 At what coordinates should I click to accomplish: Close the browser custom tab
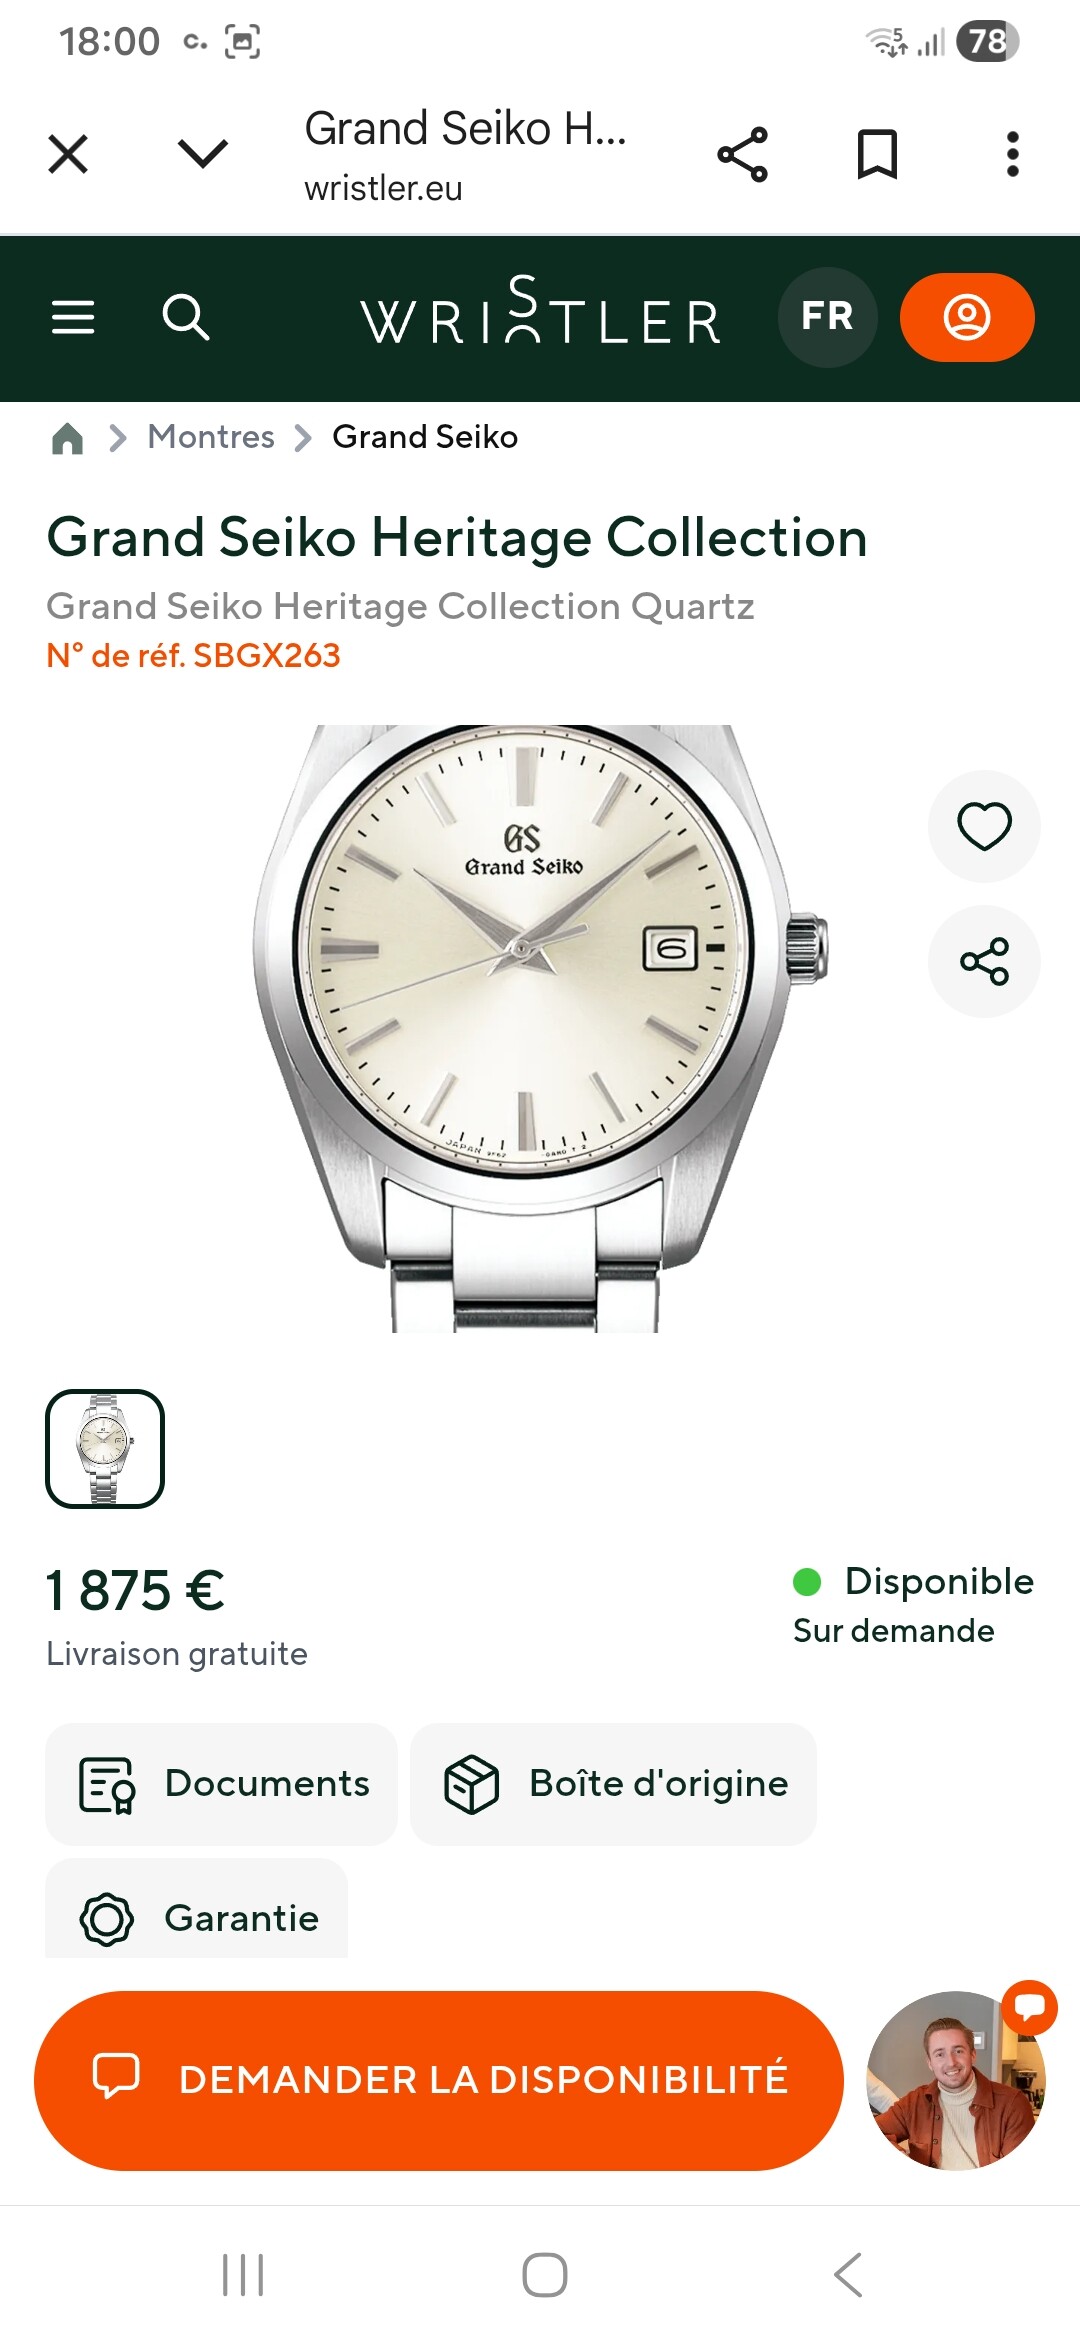(68, 155)
